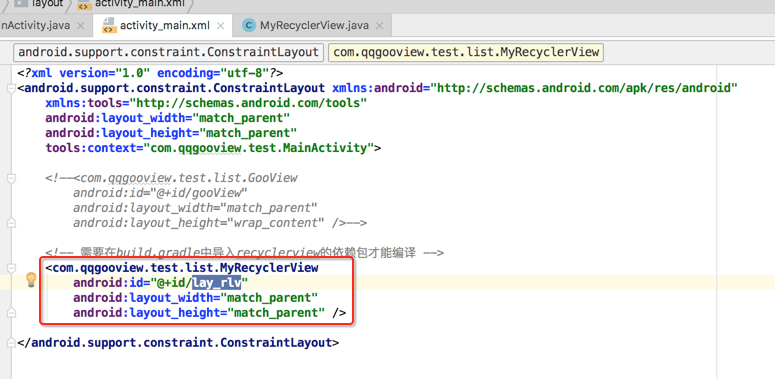The width and height of the screenshot is (775, 379).
Task: Click the xmlns:tools attribute line
Action: (x=206, y=103)
